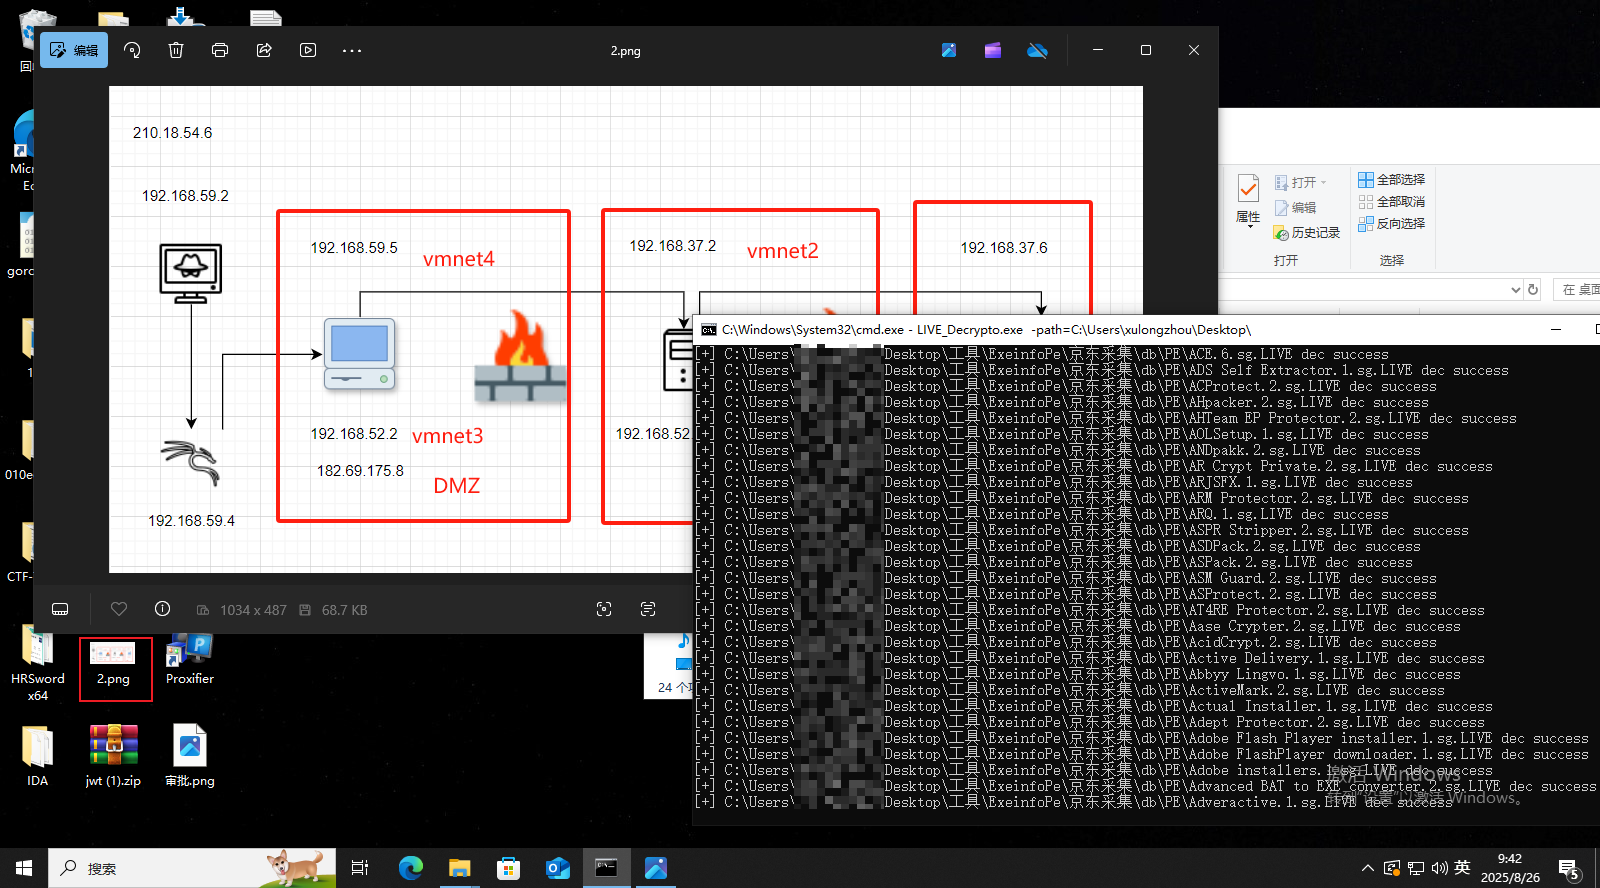Show the file info panel
1600x888 pixels.
click(x=162, y=609)
